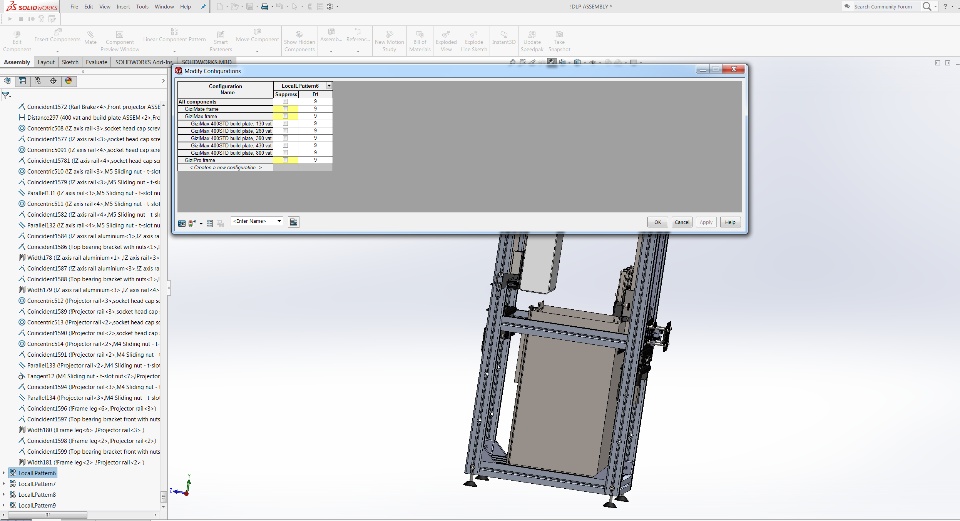960x521 pixels.
Task: Pin the SolidWorks menu bar with pushpin
Action: tap(203, 7)
